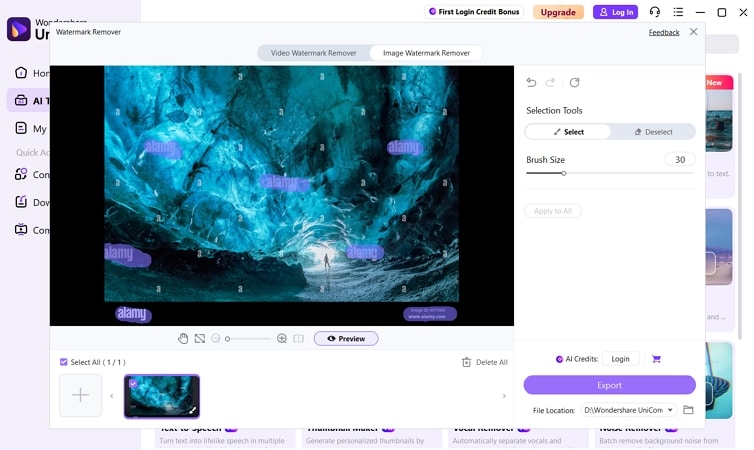The width and height of the screenshot is (754, 450).
Task: Click the orange Upgrade button
Action: [x=558, y=12]
